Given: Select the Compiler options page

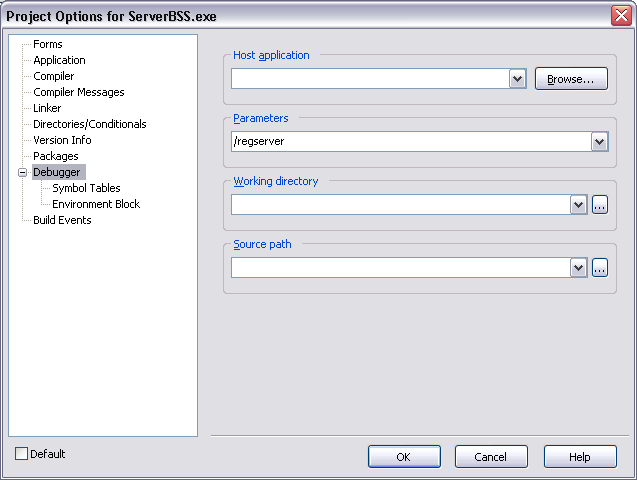Looking at the screenshot, I should [x=53, y=76].
